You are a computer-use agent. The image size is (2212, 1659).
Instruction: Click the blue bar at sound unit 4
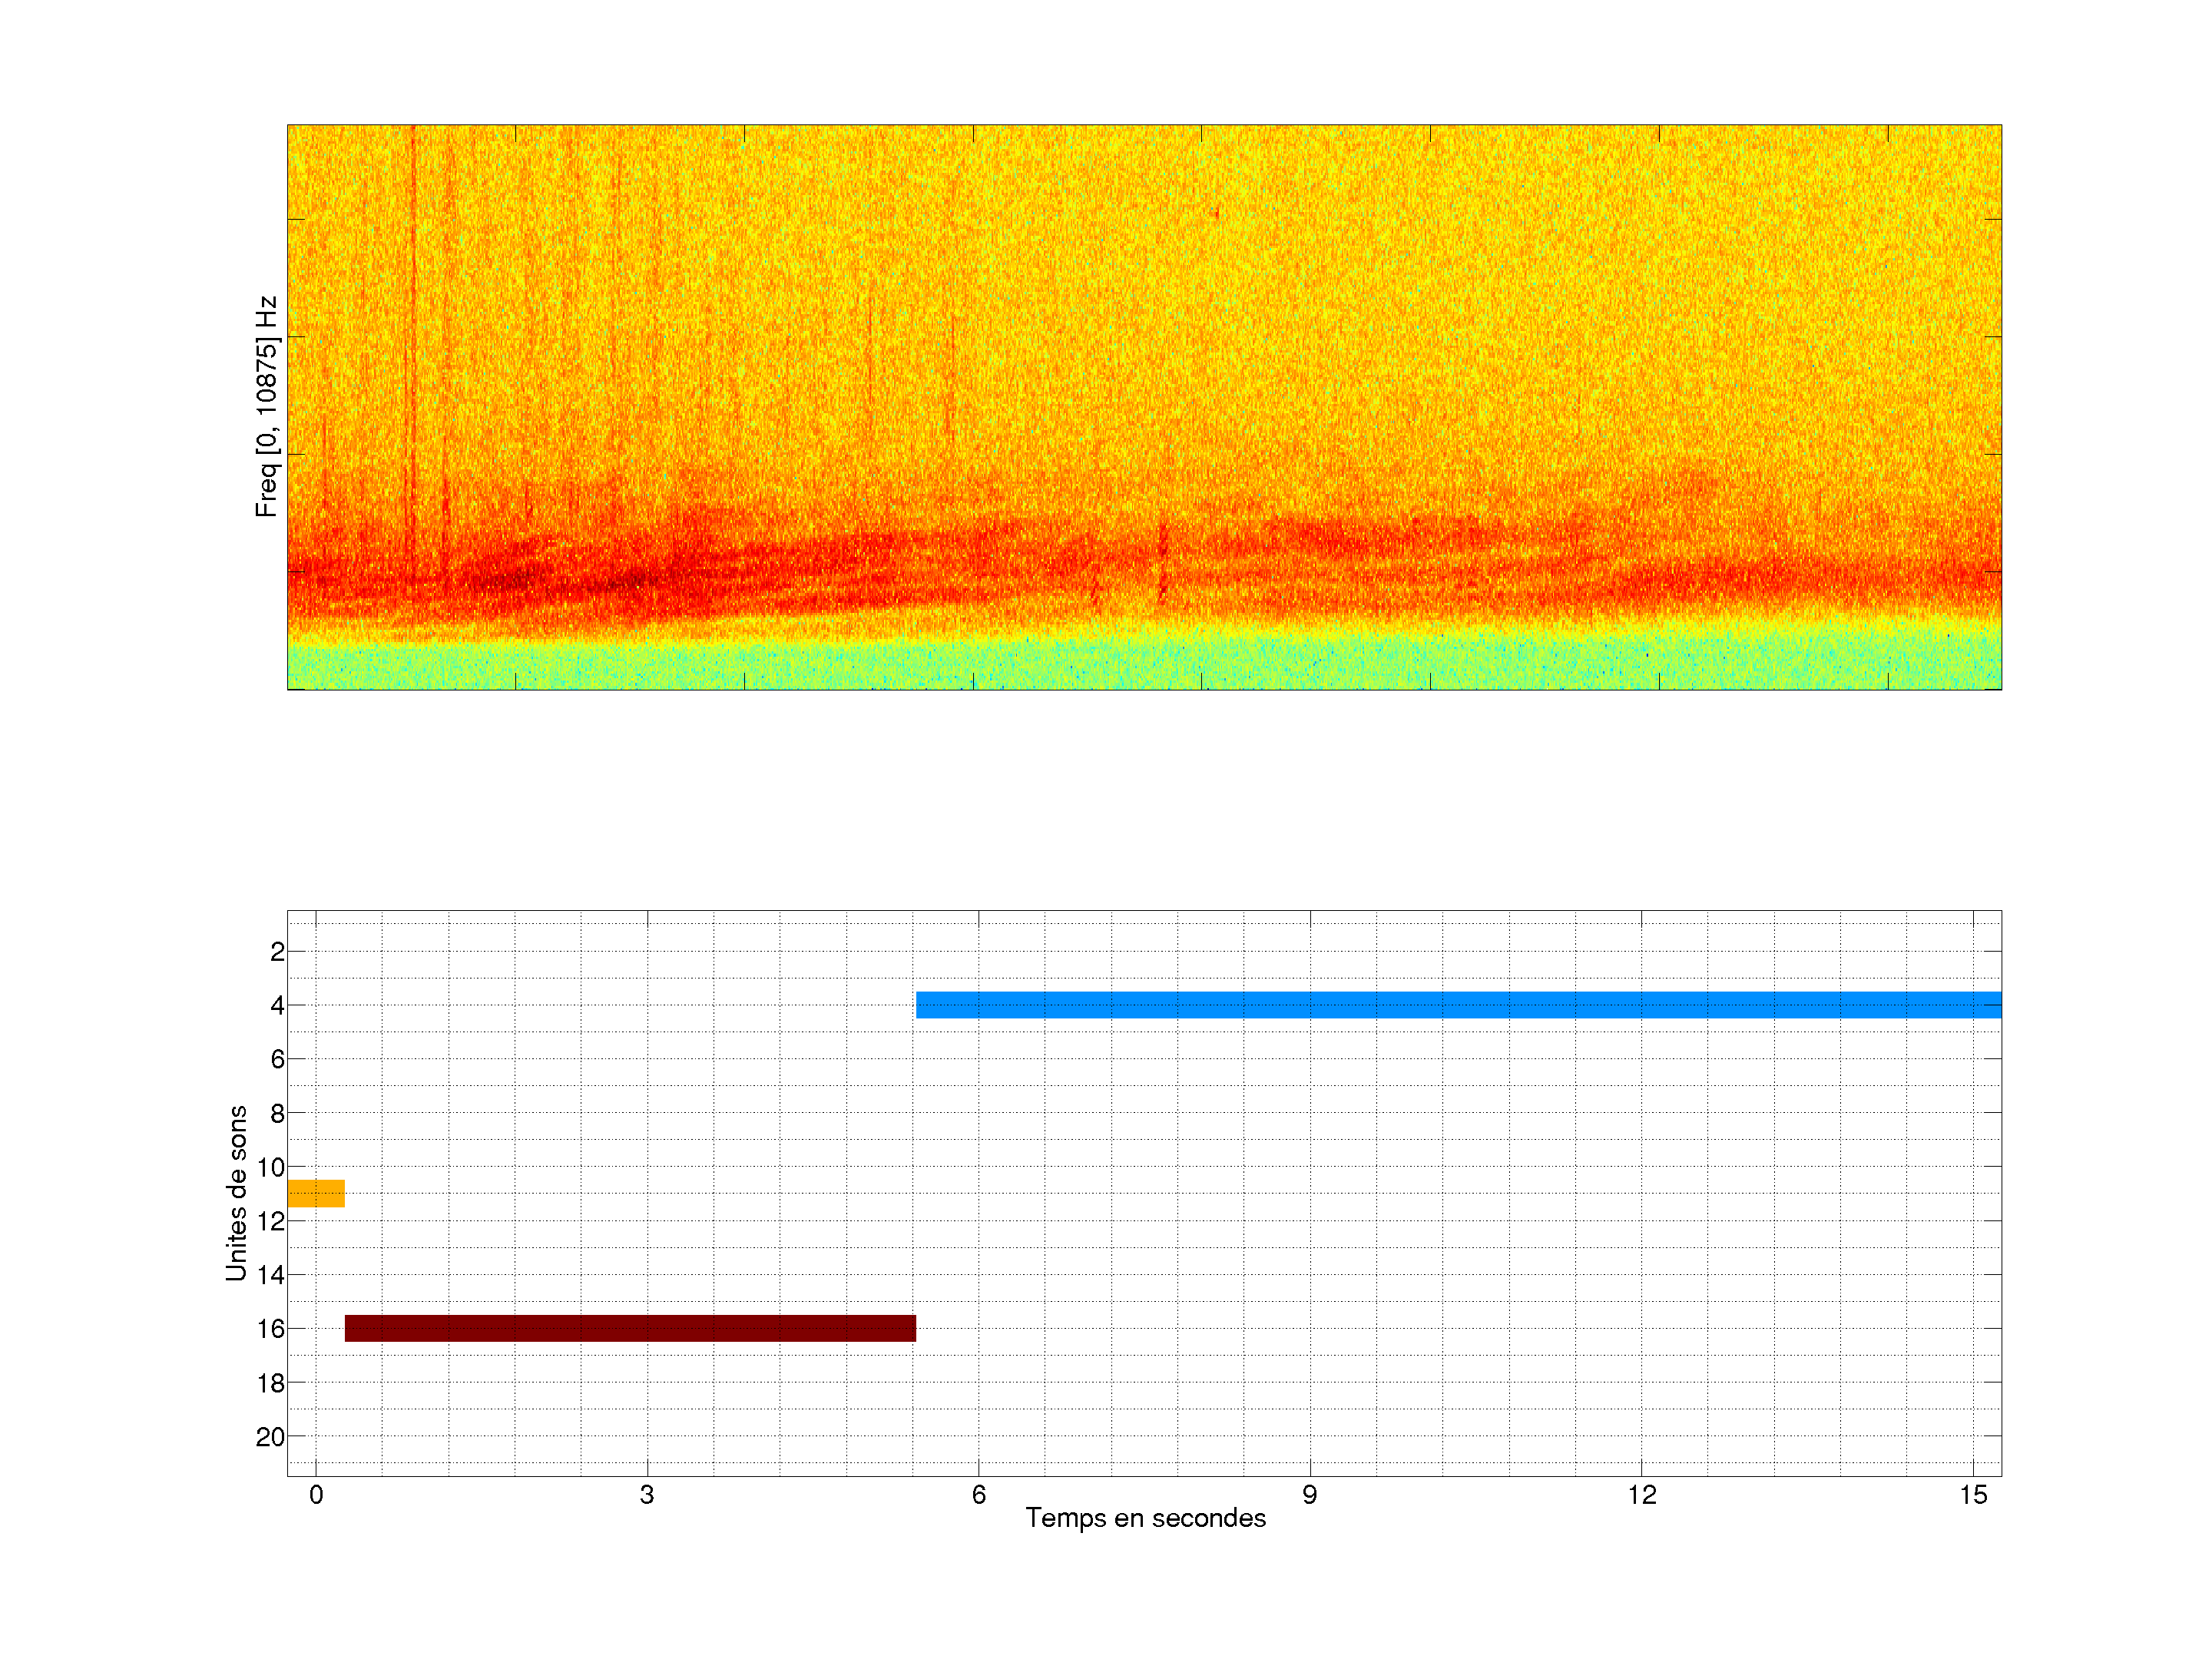[x=1458, y=1004]
